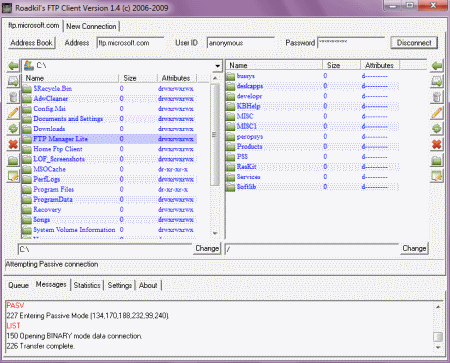Click the application icon in the title bar
The width and height of the screenshot is (450, 363).
[x=7, y=8]
